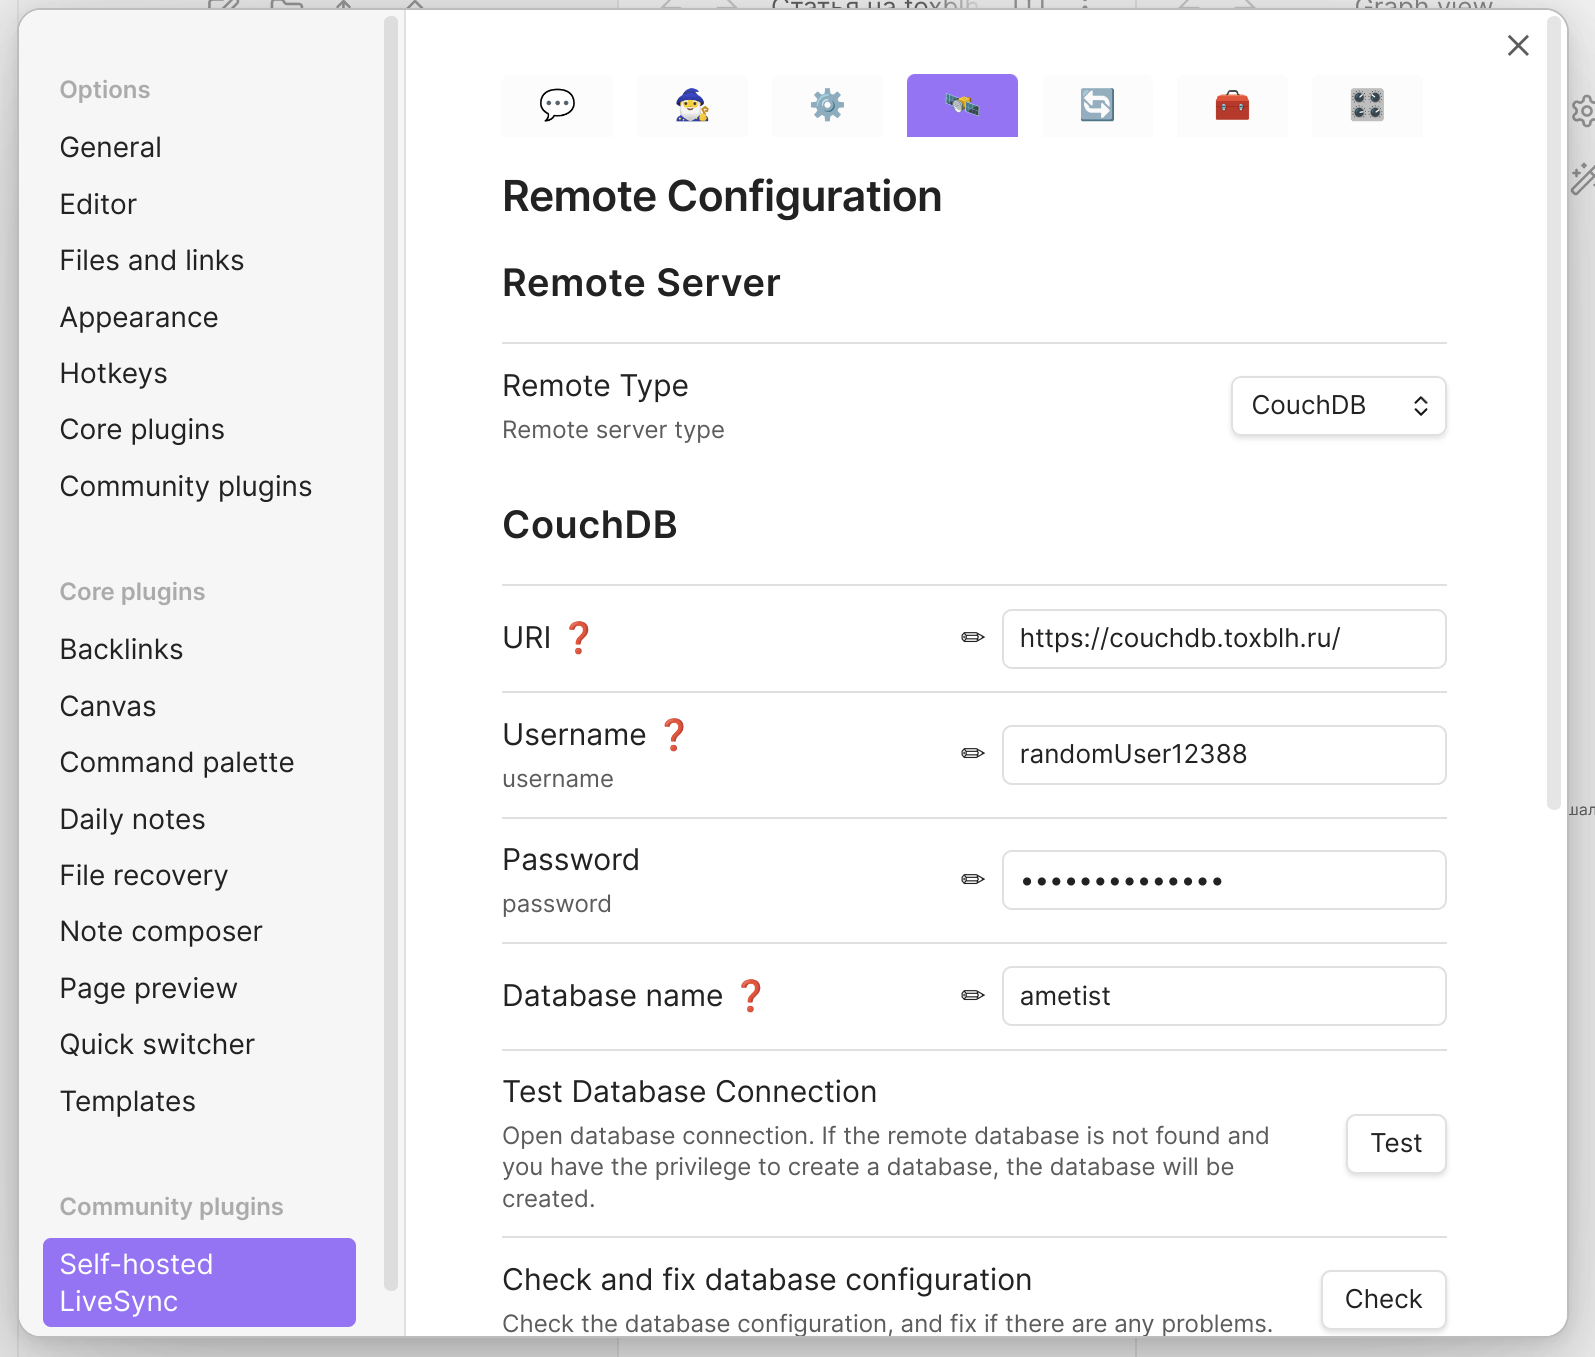The width and height of the screenshot is (1595, 1357).
Task: Open the speech bubble change log tab
Action: pos(557,105)
